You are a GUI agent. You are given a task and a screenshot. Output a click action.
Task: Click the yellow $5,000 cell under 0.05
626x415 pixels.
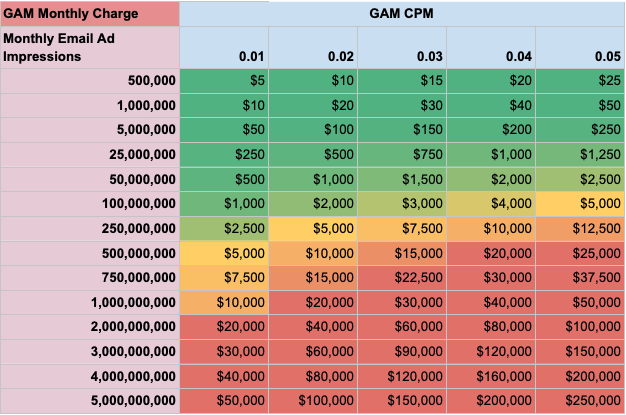coord(580,203)
